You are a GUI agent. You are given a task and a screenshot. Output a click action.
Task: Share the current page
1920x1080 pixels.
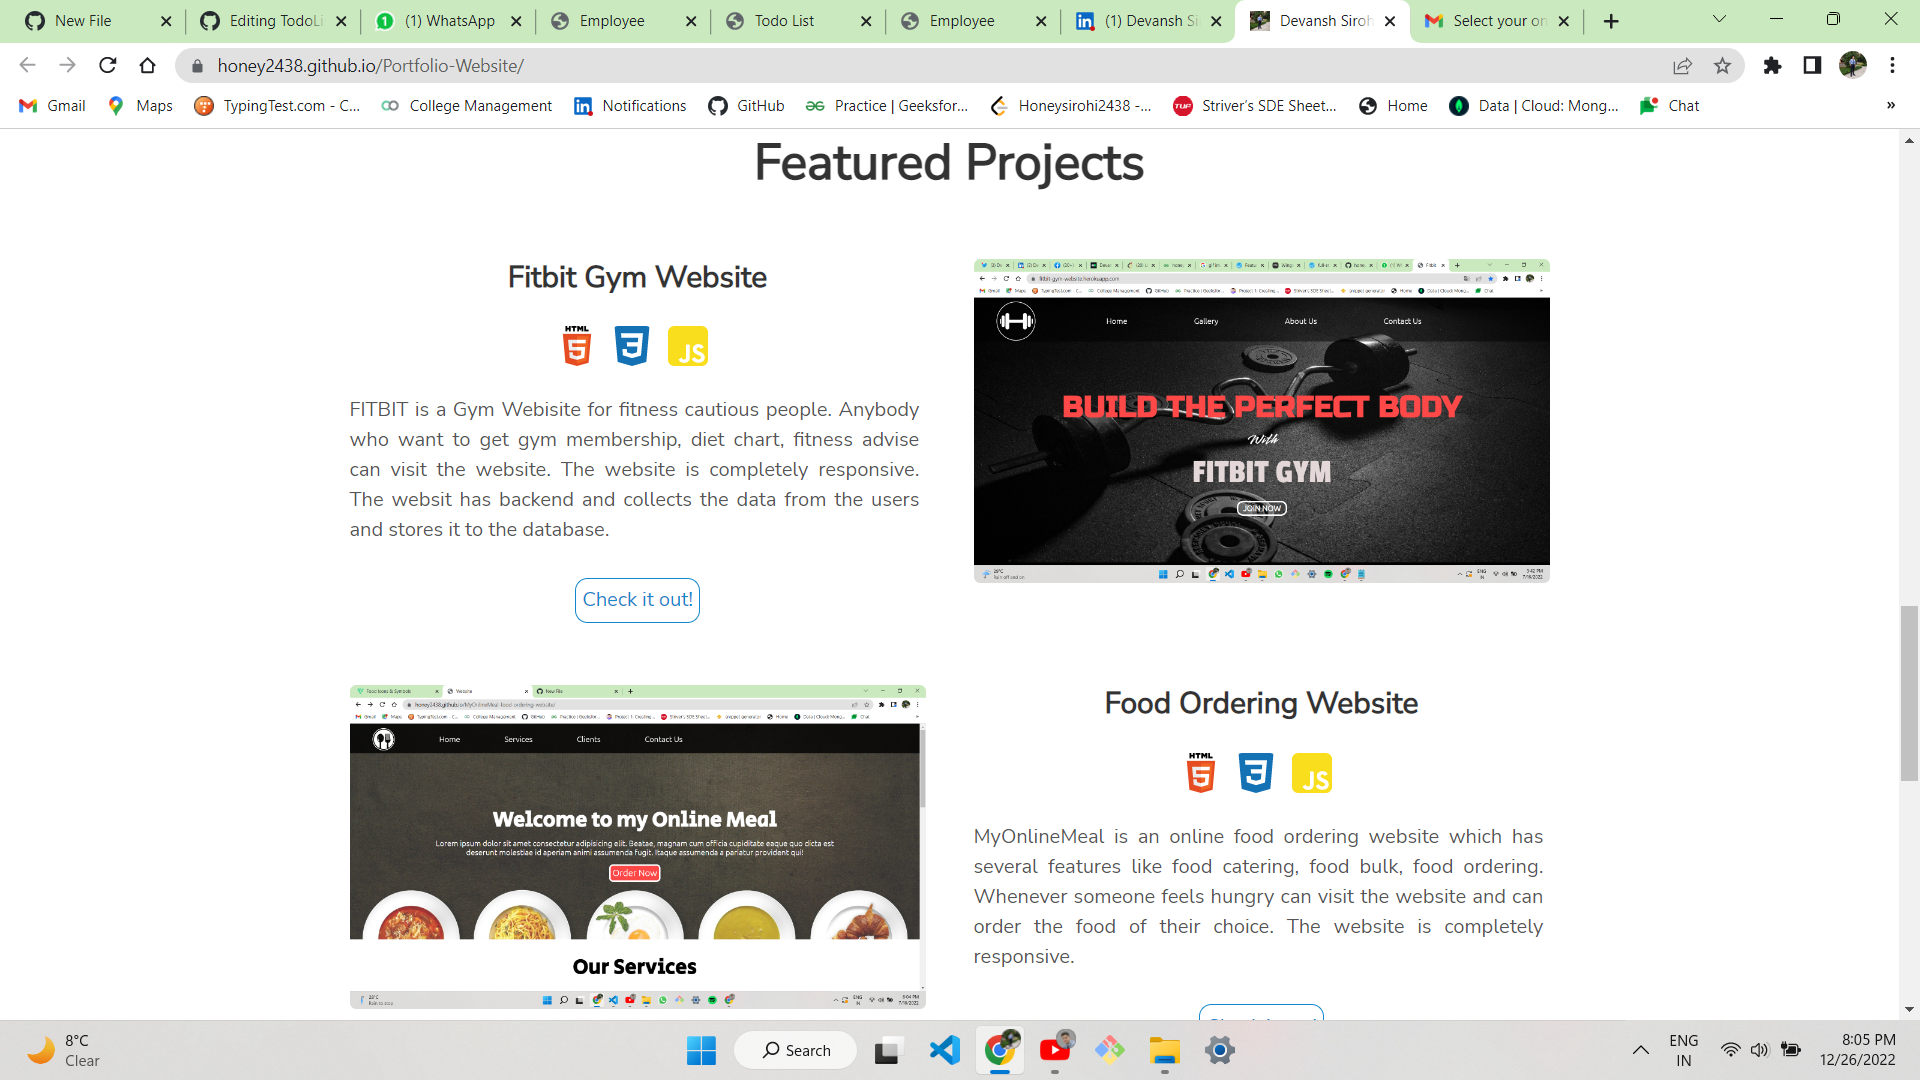1683,66
